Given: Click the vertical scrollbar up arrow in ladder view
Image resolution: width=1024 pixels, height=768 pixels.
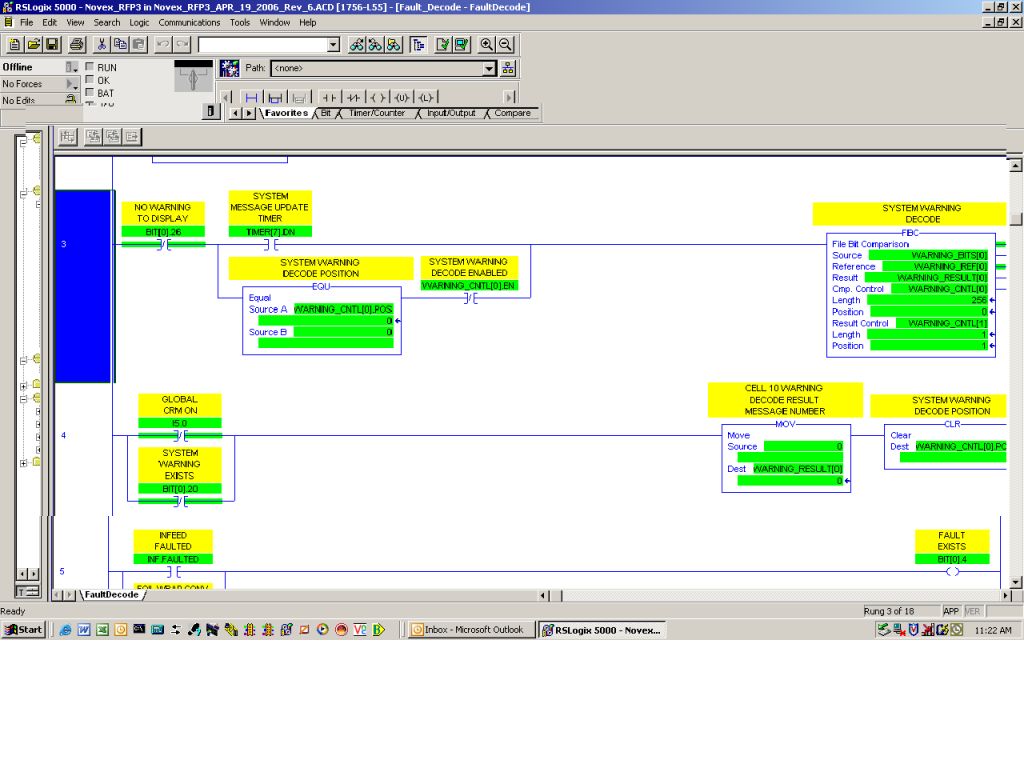Looking at the screenshot, I should pyautogui.click(x=1016, y=166).
